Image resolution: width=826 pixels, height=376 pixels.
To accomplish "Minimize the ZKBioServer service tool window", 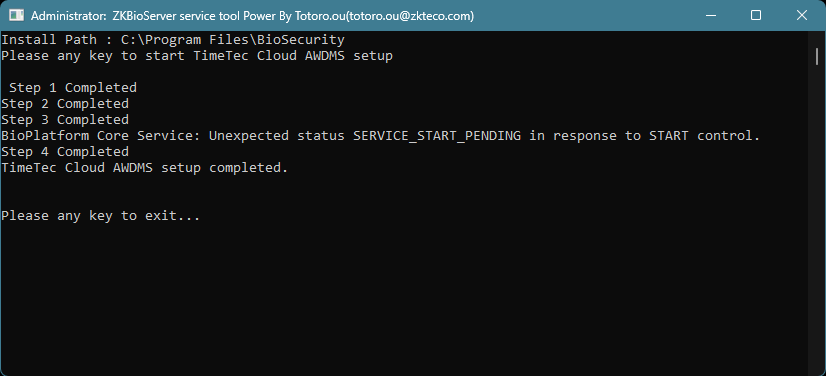I will pyautogui.click(x=709, y=15).
